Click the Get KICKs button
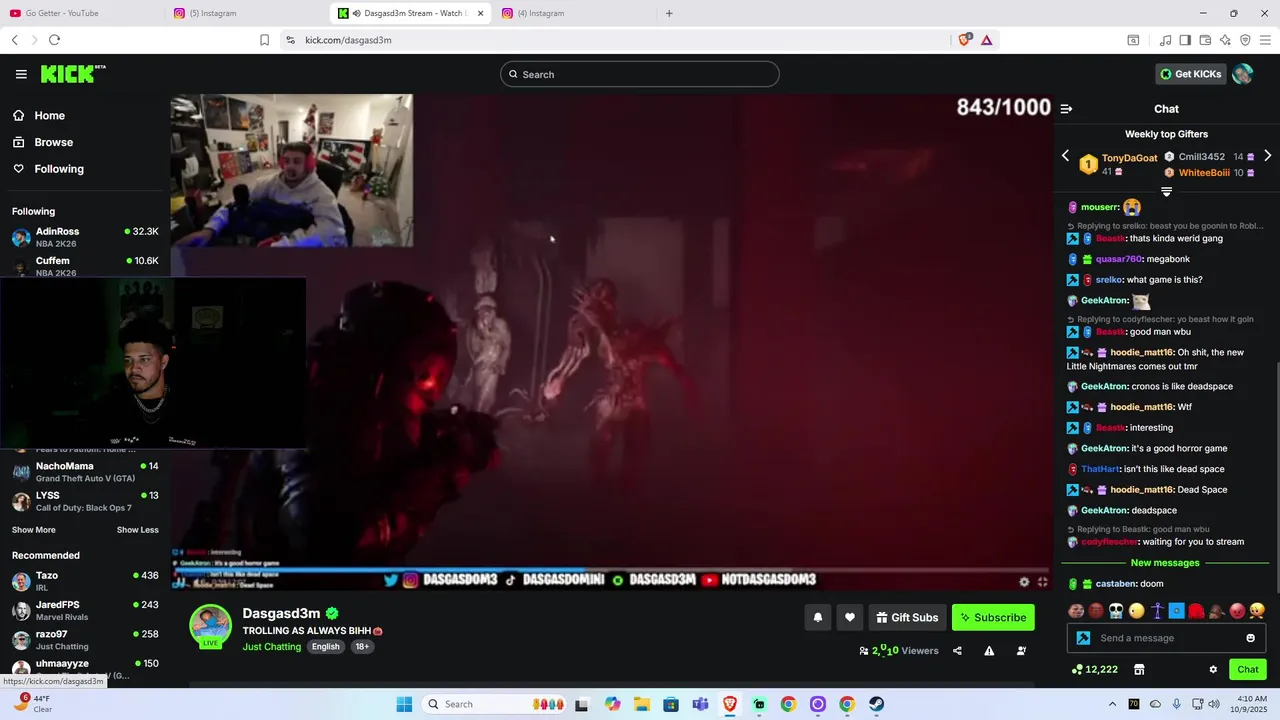The width and height of the screenshot is (1280, 720). point(1190,74)
